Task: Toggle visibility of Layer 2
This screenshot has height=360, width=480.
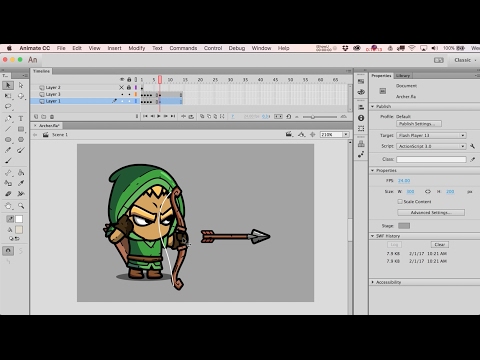Action: click(122, 87)
